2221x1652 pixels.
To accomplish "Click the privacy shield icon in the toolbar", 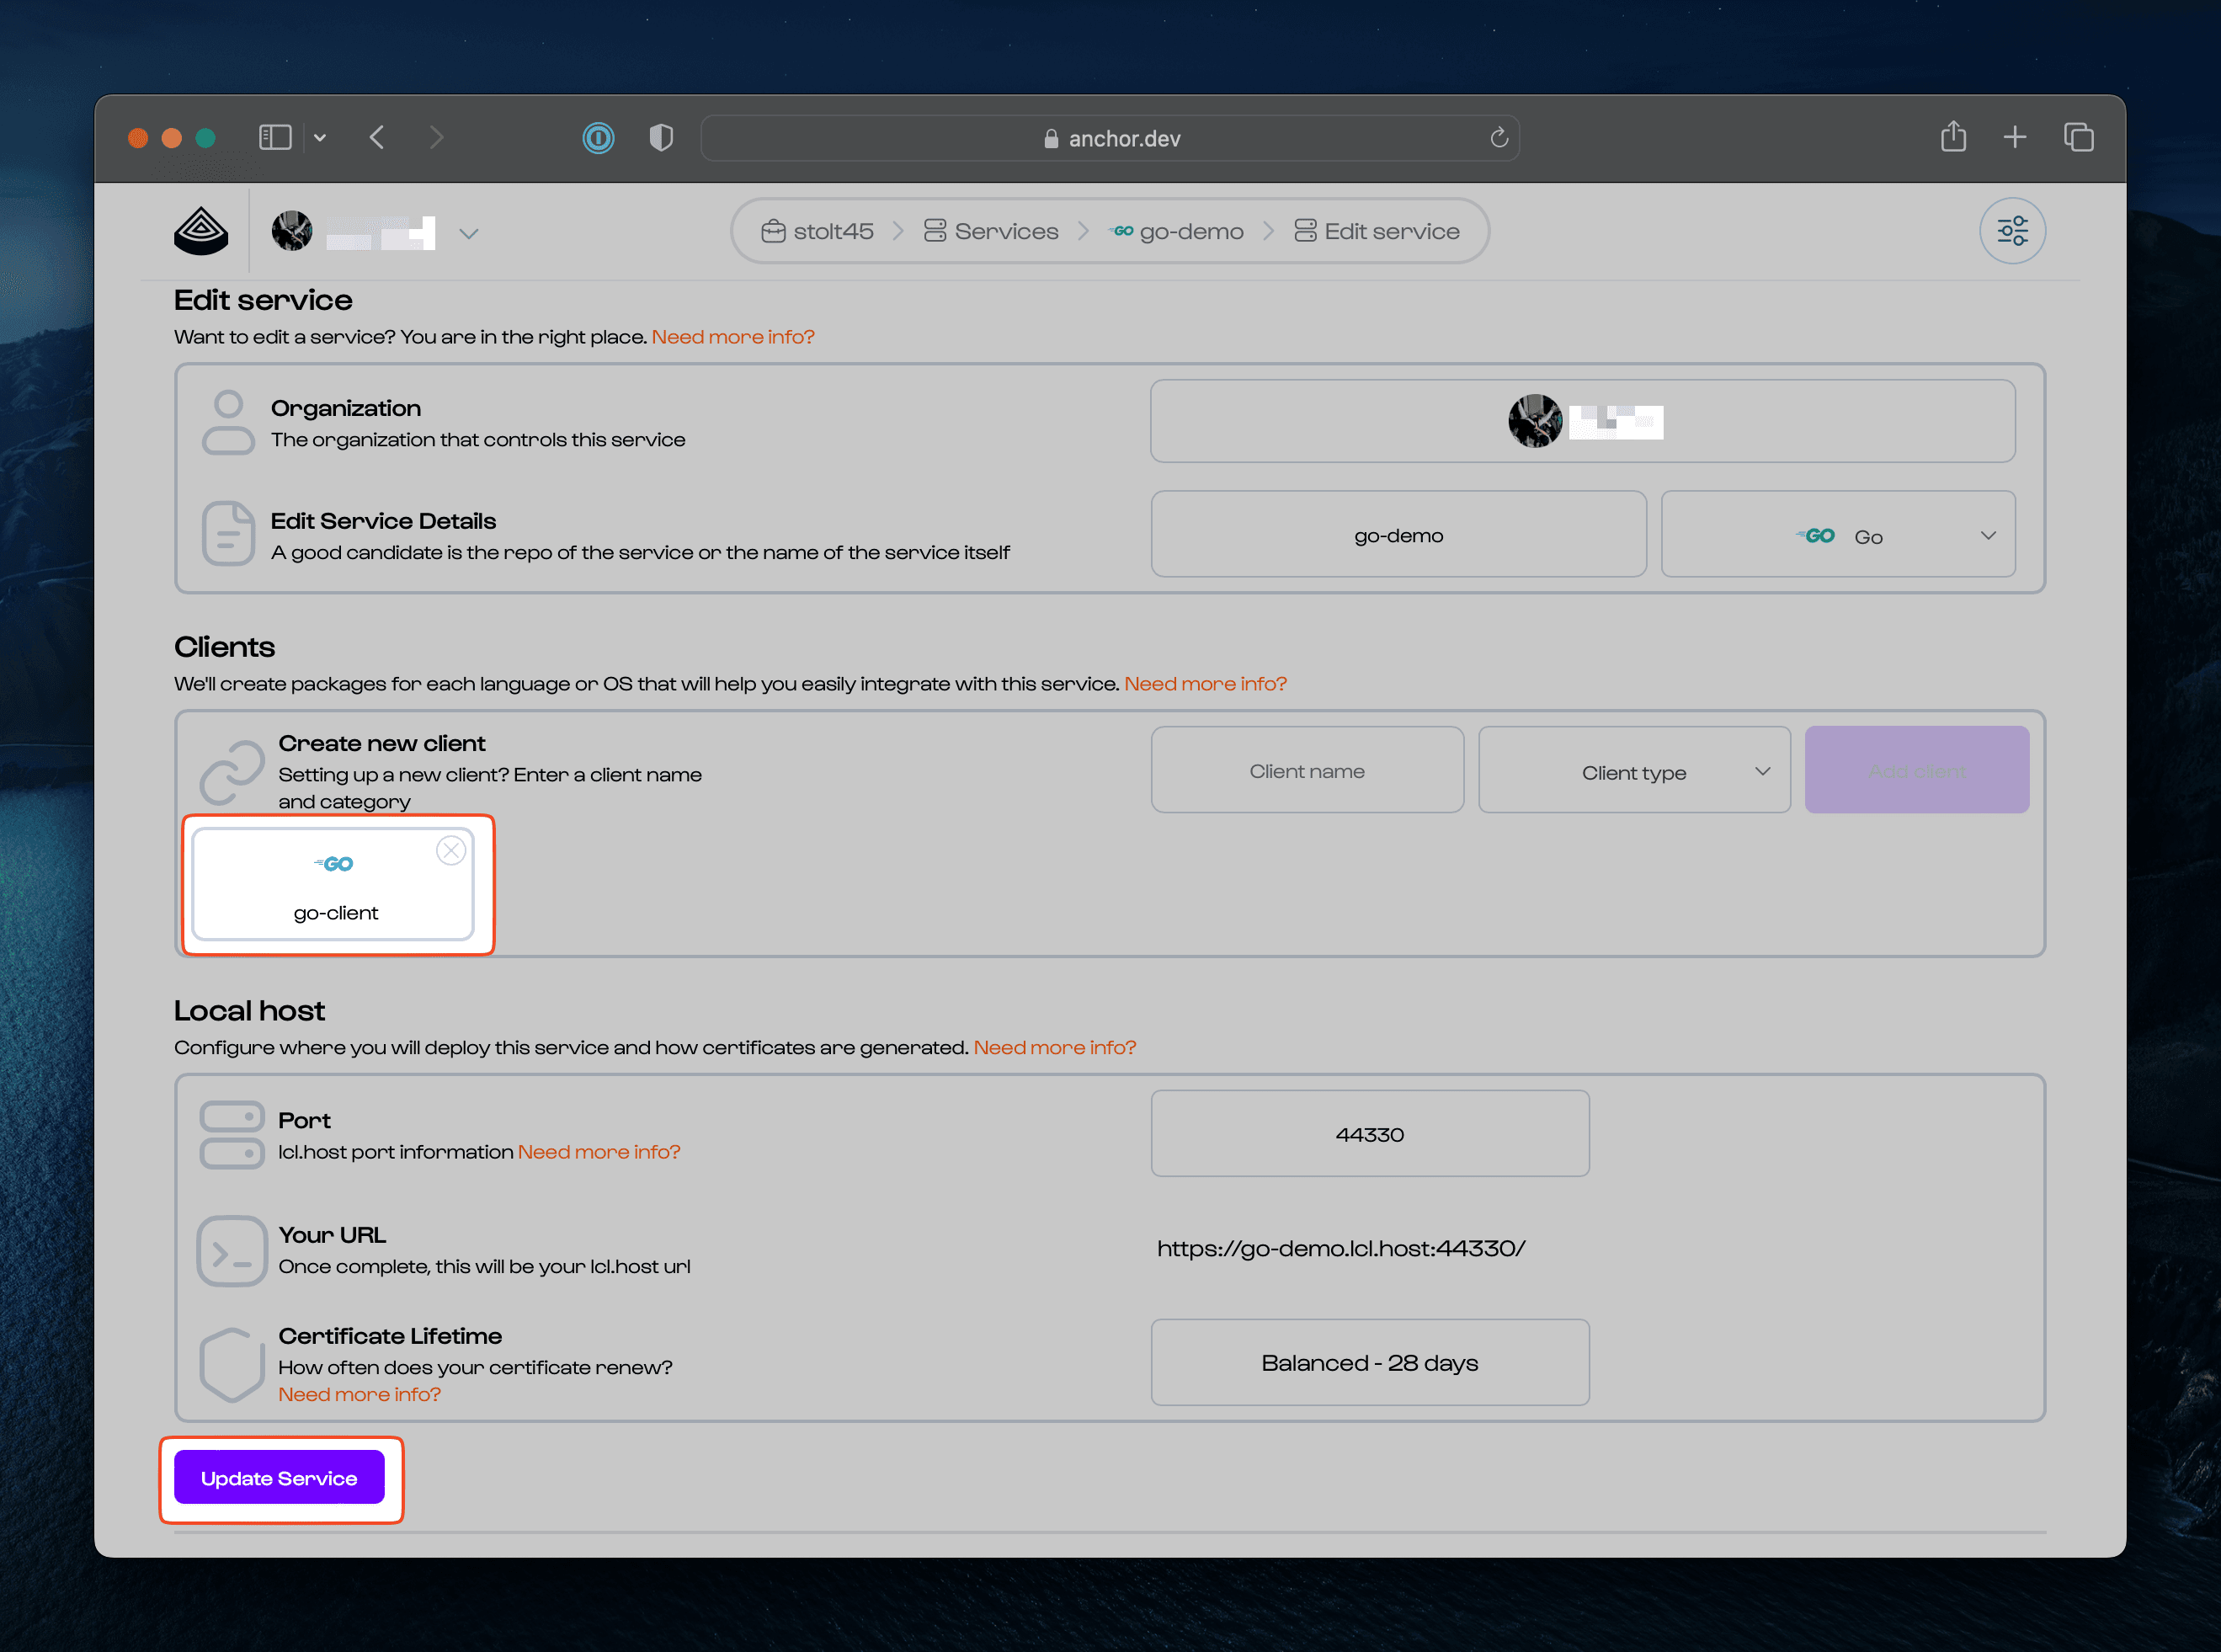I will coord(660,138).
